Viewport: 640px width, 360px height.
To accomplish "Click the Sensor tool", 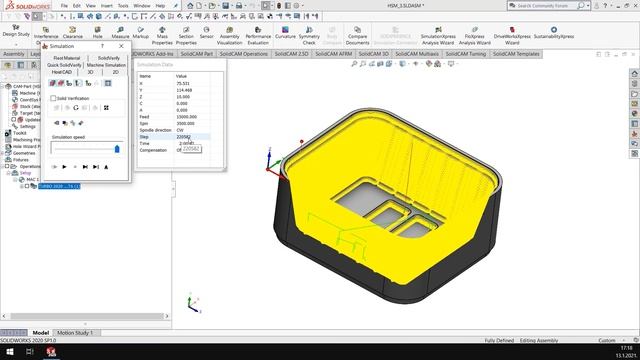I will (207, 33).
